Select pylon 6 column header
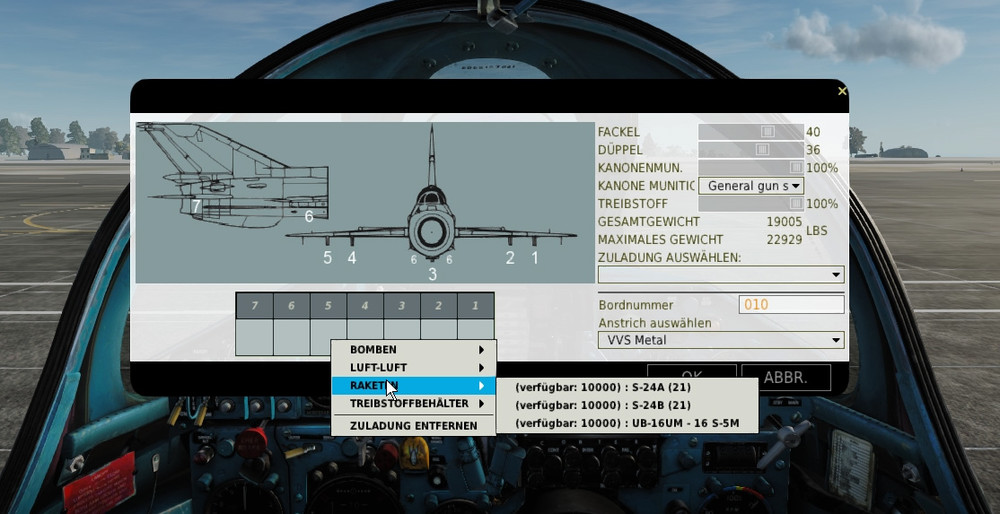Viewport: 1000px width, 514px height. [x=291, y=306]
